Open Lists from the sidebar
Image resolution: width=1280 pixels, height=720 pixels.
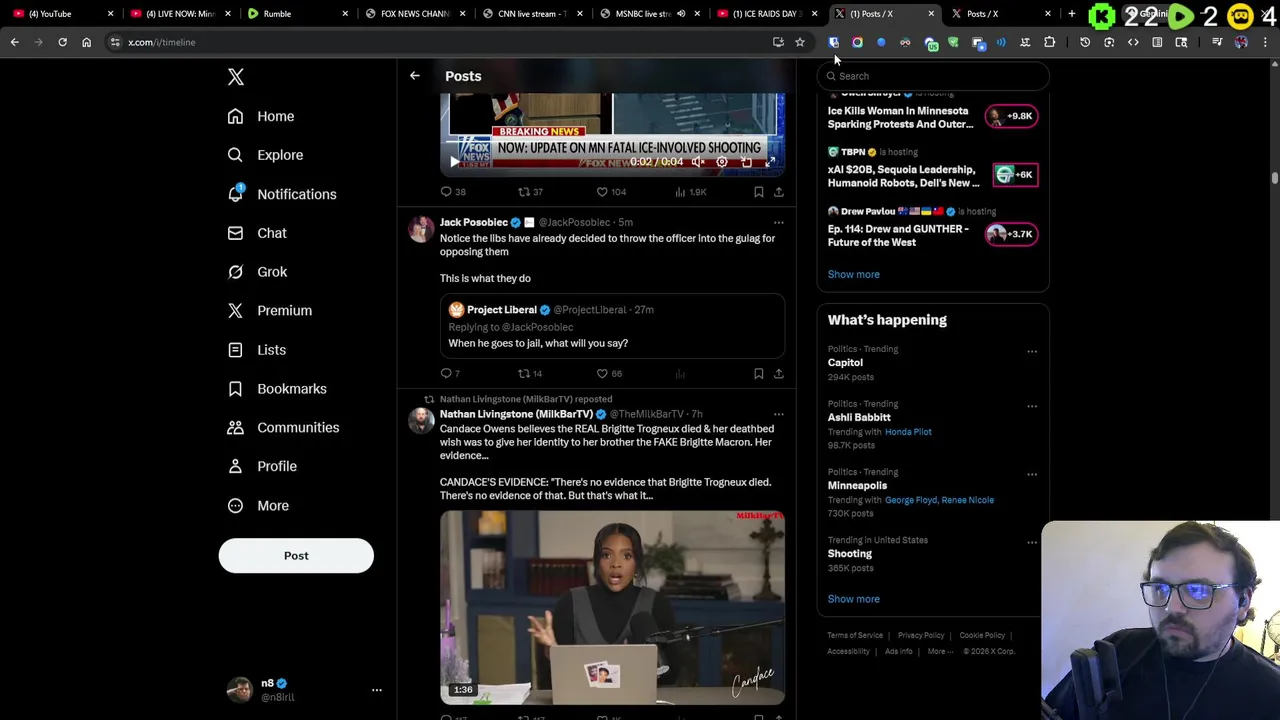(x=257, y=350)
